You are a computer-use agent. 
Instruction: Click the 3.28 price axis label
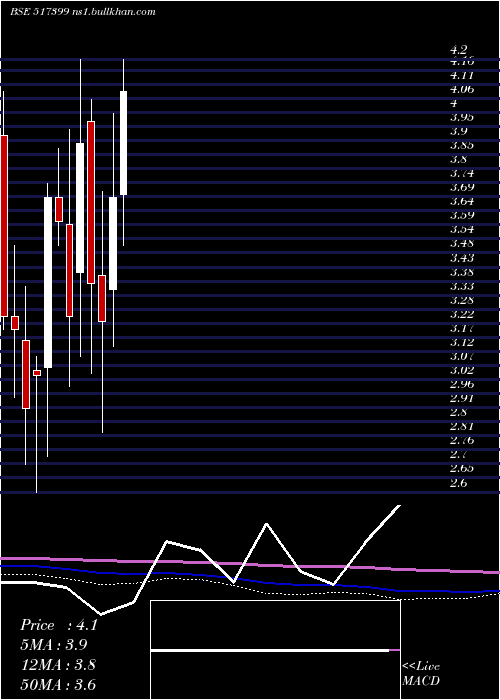click(x=462, y=300)
